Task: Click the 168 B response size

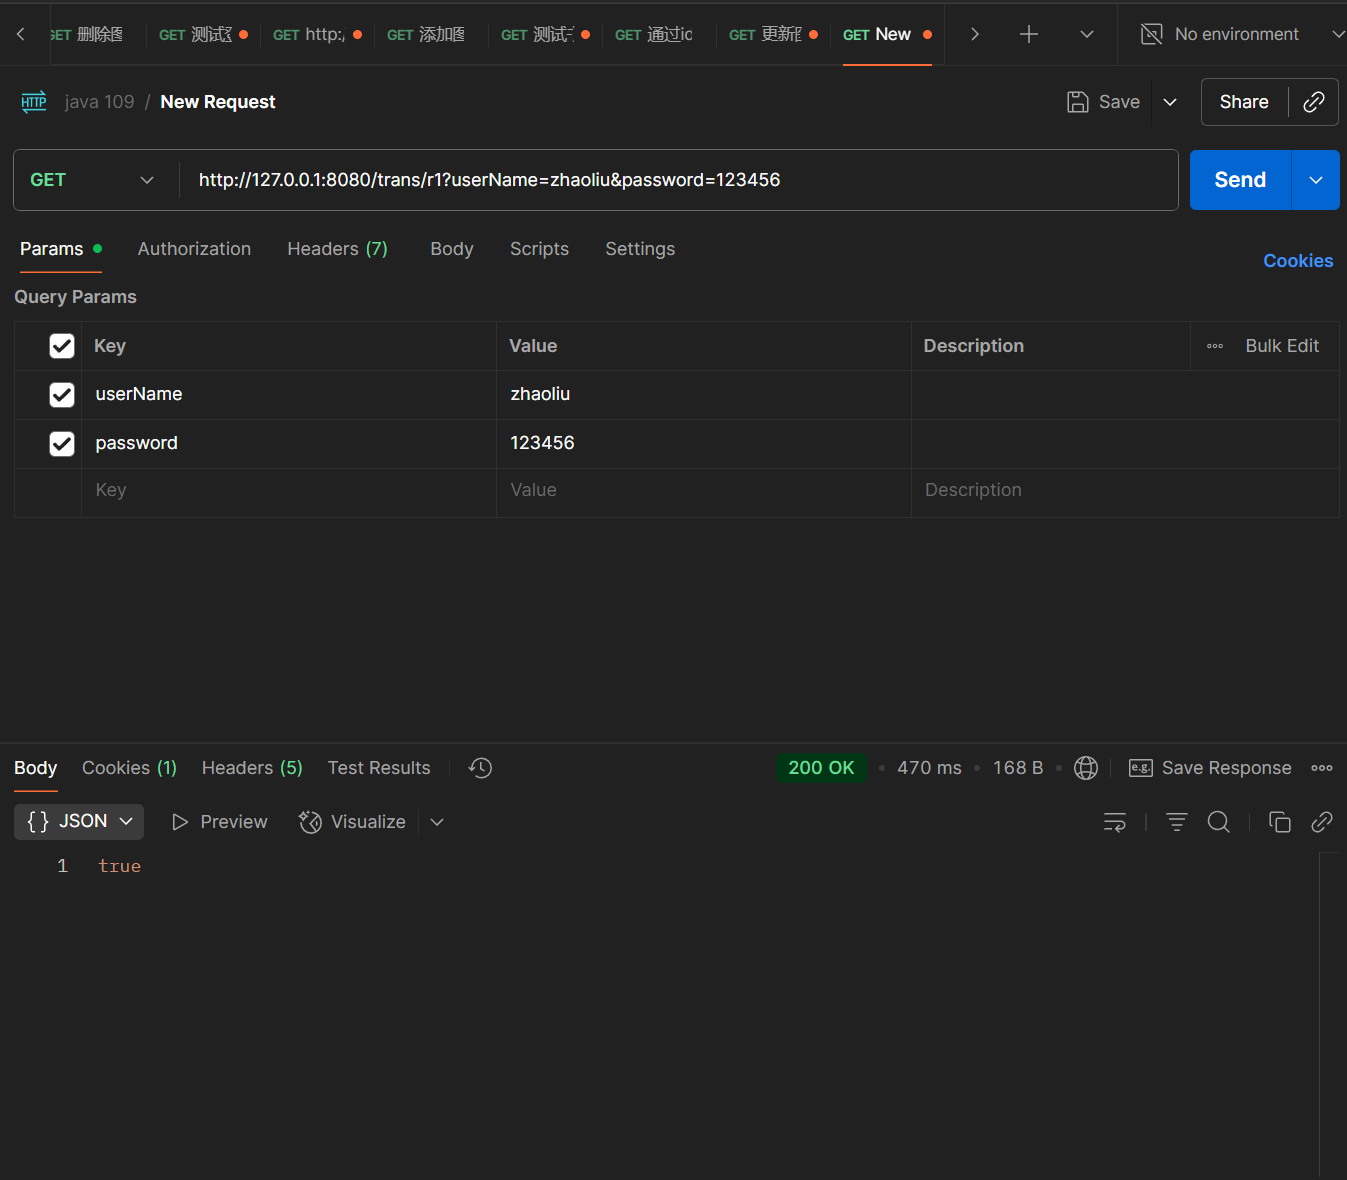Action: pyautogui.click(x=1018, y=768)
